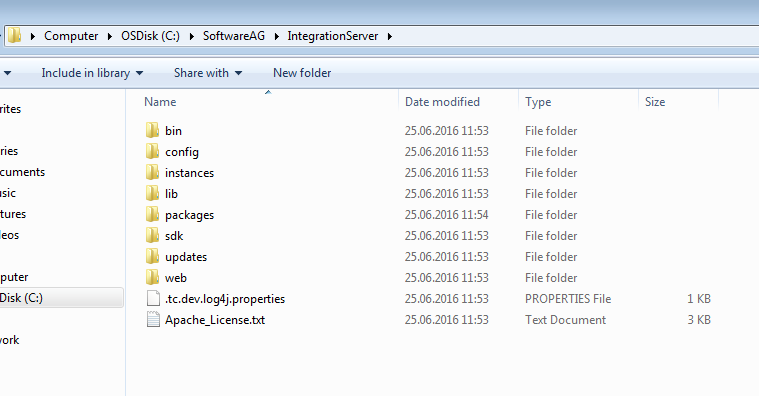Viewport: 759px width, 396px height.
Task: Select the sdk folder name
Action: 174,236
